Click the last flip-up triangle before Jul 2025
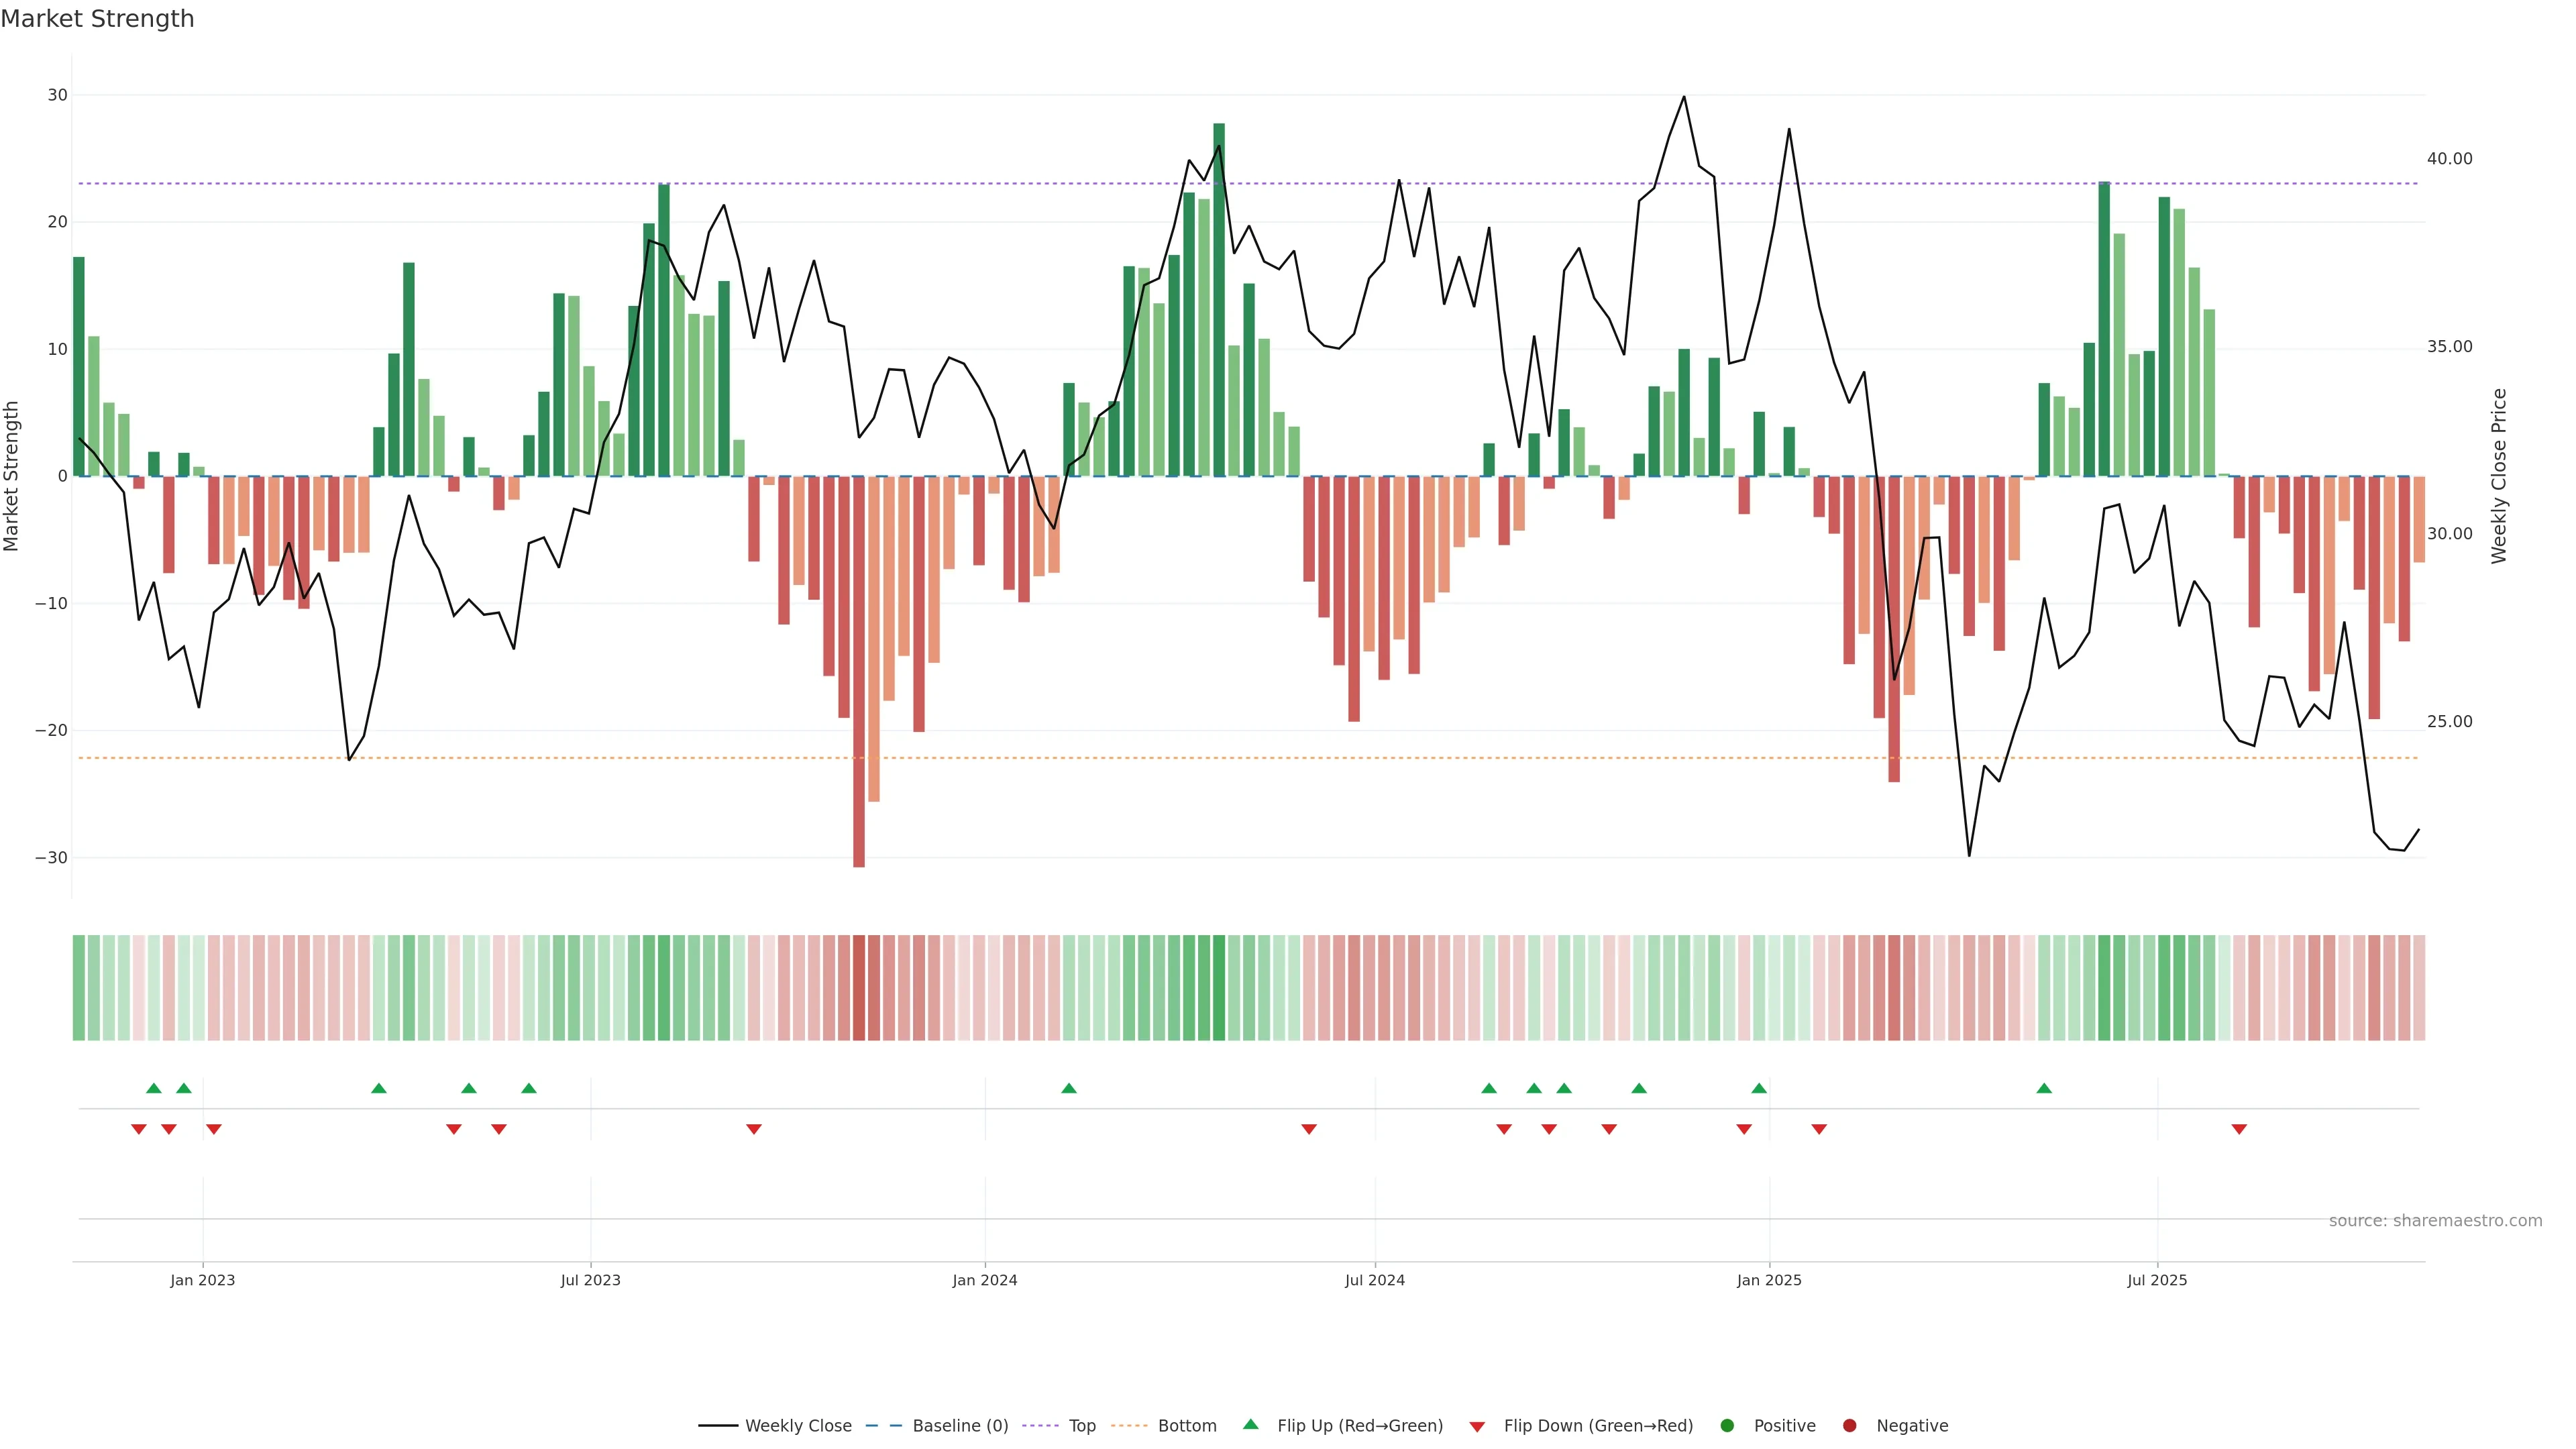The width and height of the screenshot is (2576, 1449). 2044,1088
